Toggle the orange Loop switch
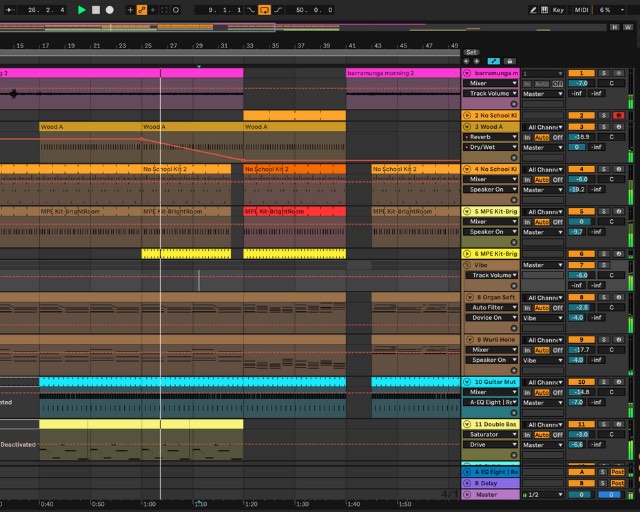This screenshot has height=512, width=640. click(x=264, y=9)
